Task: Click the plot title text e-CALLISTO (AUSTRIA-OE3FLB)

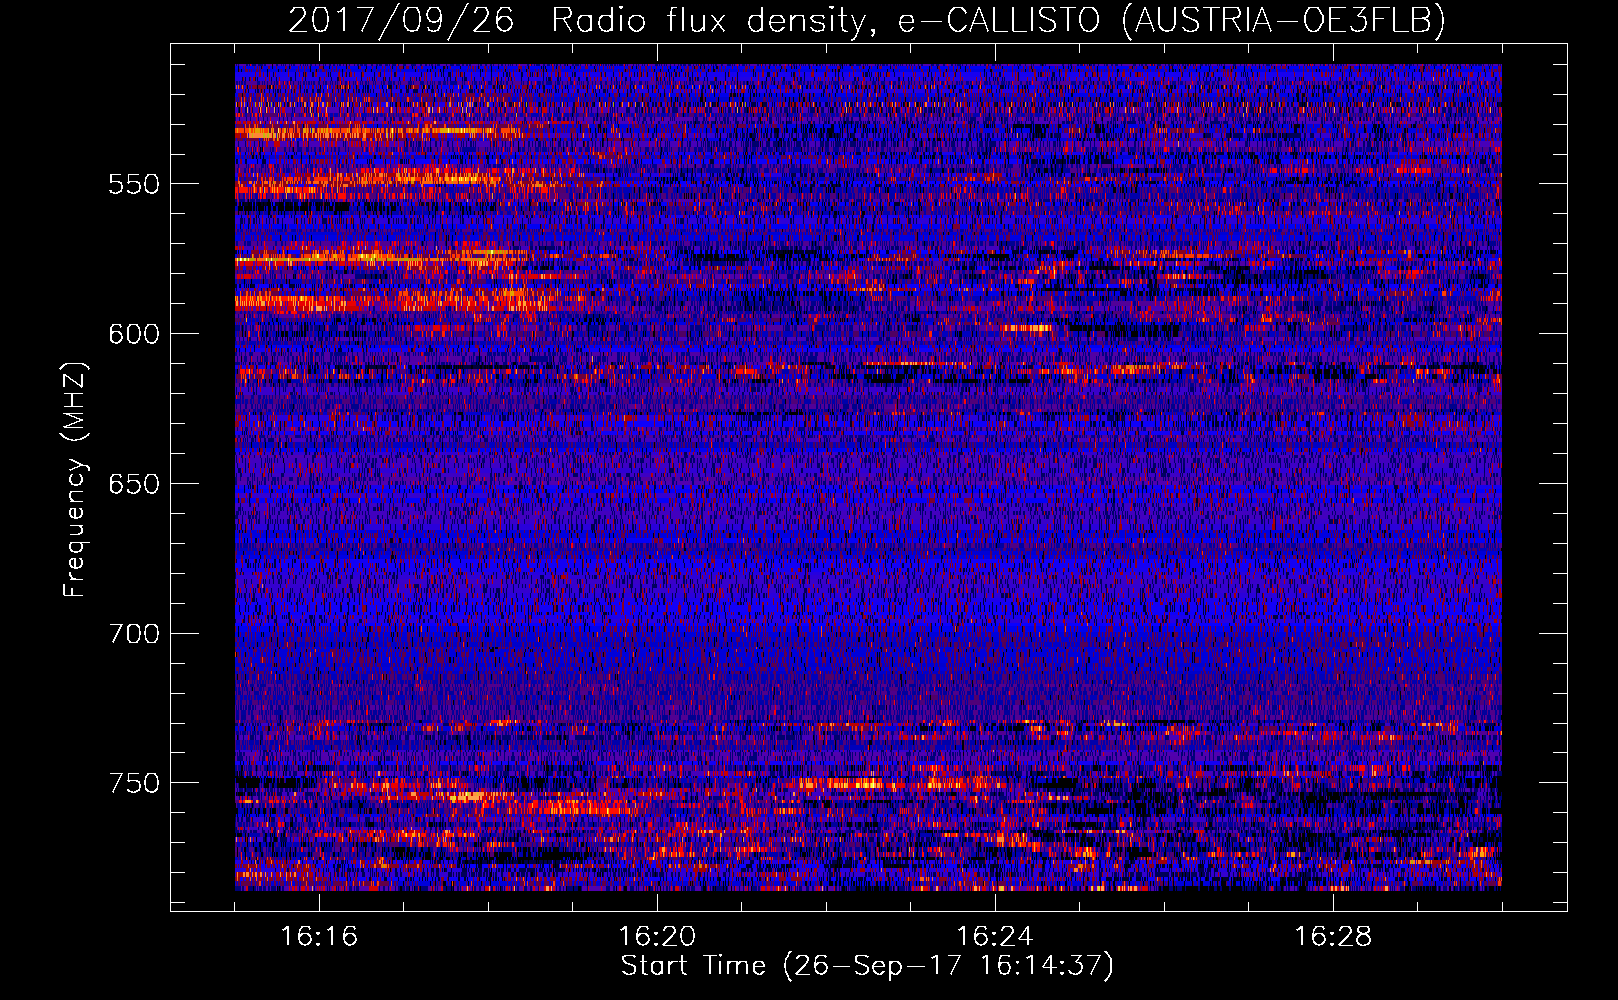Action: 1171,20
